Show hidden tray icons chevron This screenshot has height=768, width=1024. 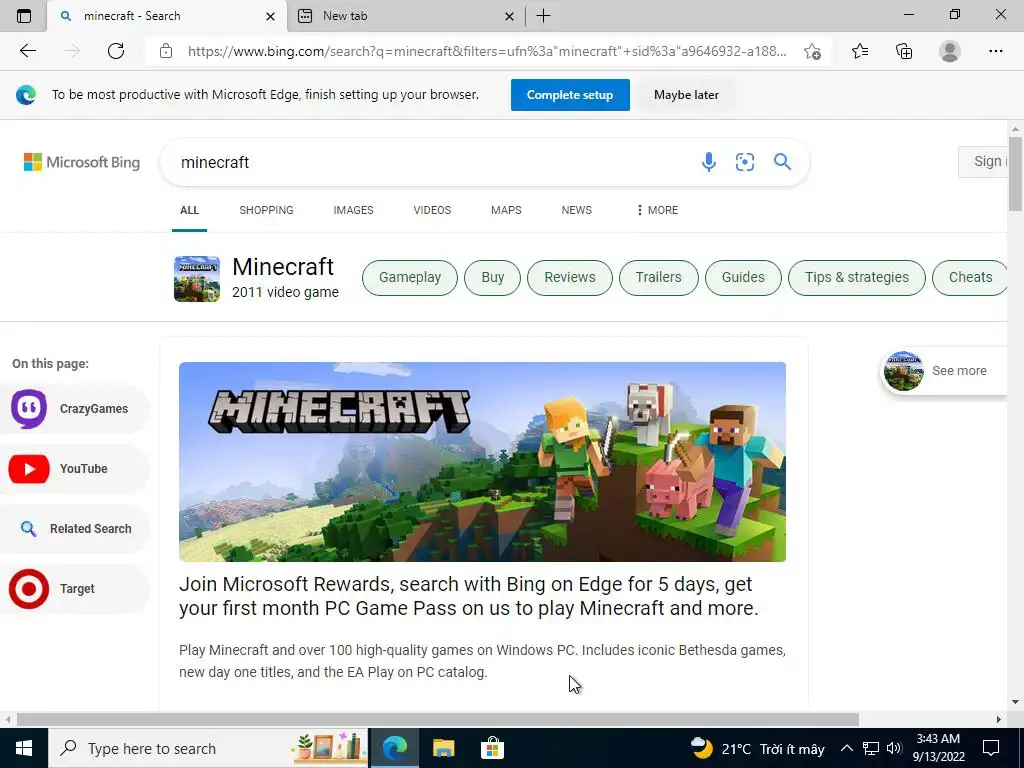pos(846,748)
